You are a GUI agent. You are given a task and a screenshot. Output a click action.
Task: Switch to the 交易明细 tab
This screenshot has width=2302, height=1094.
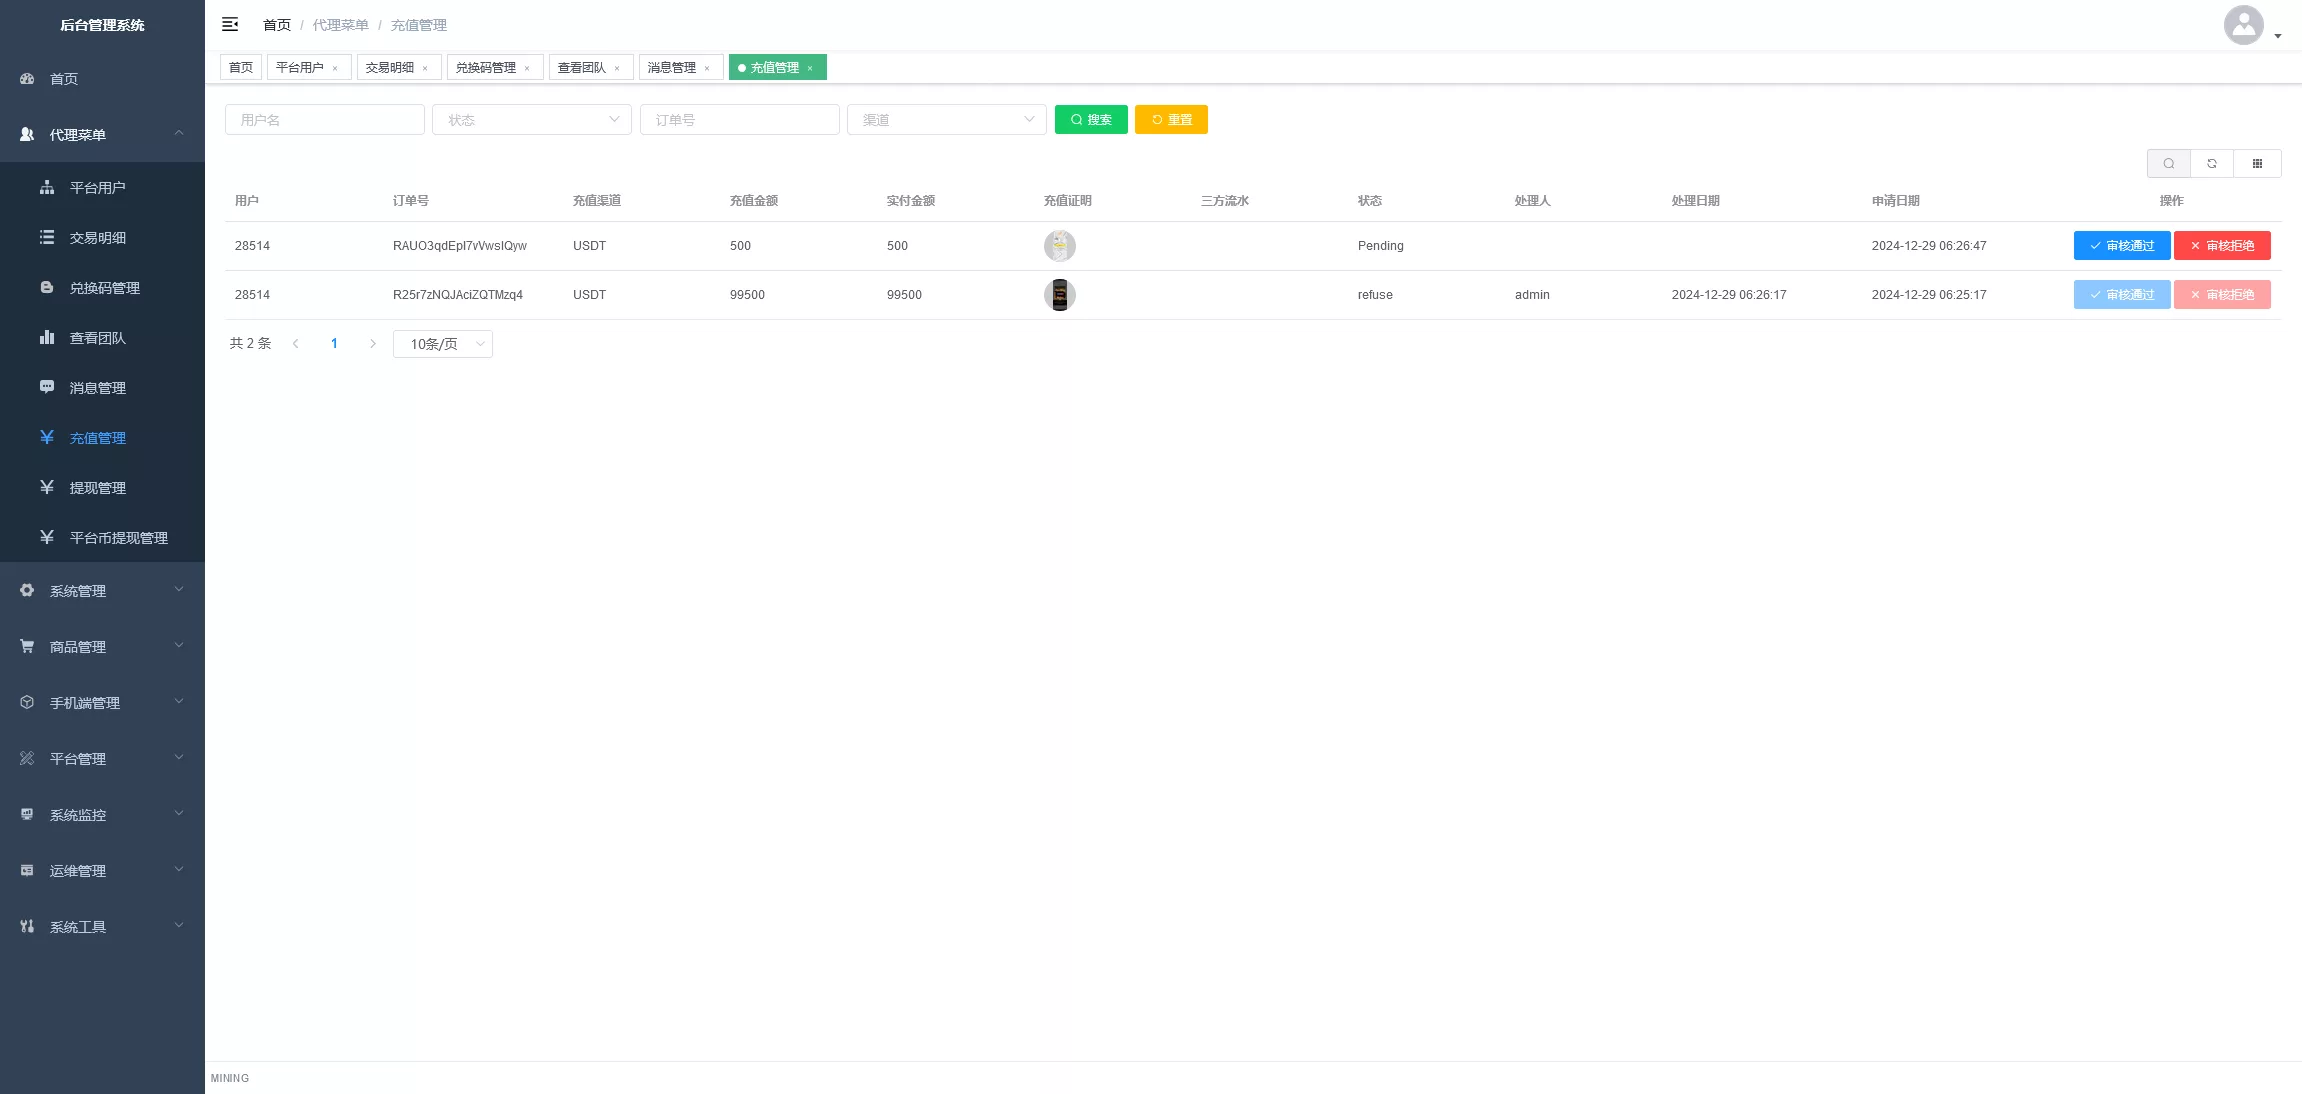click(389, 68)
